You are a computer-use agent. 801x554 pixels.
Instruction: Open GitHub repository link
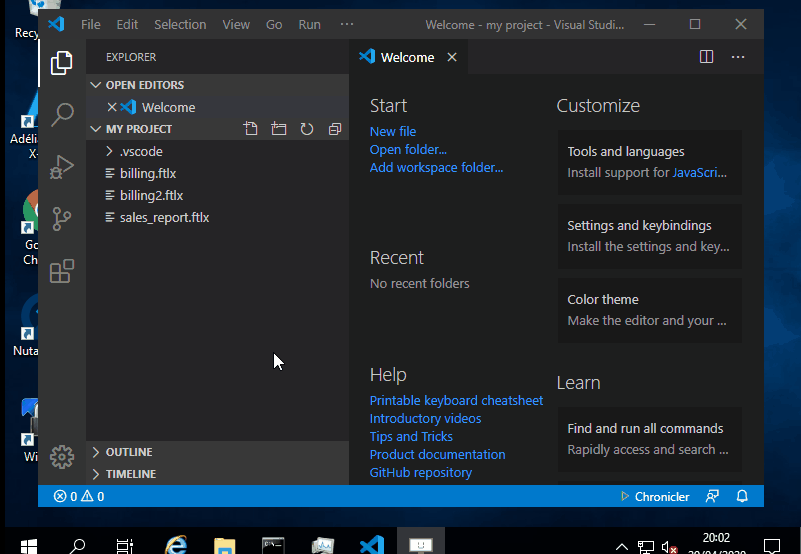[x=421, y=472]
